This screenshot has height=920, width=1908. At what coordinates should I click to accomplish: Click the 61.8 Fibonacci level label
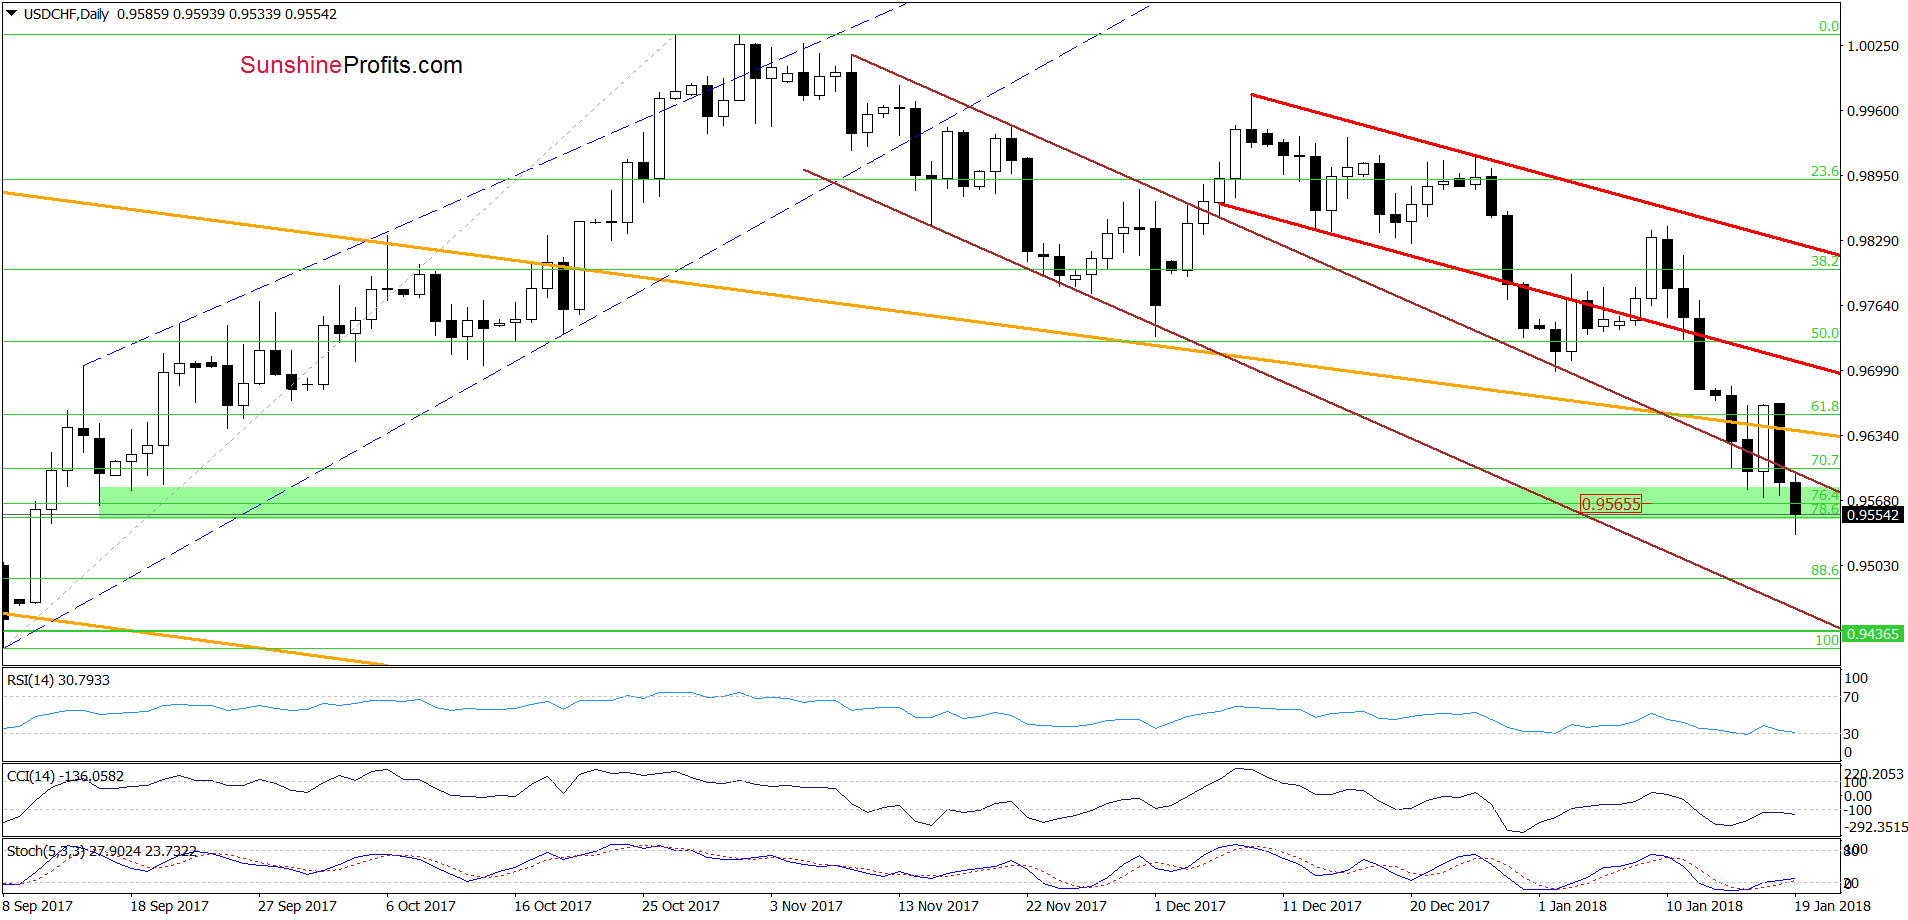tap(1825, 406)
